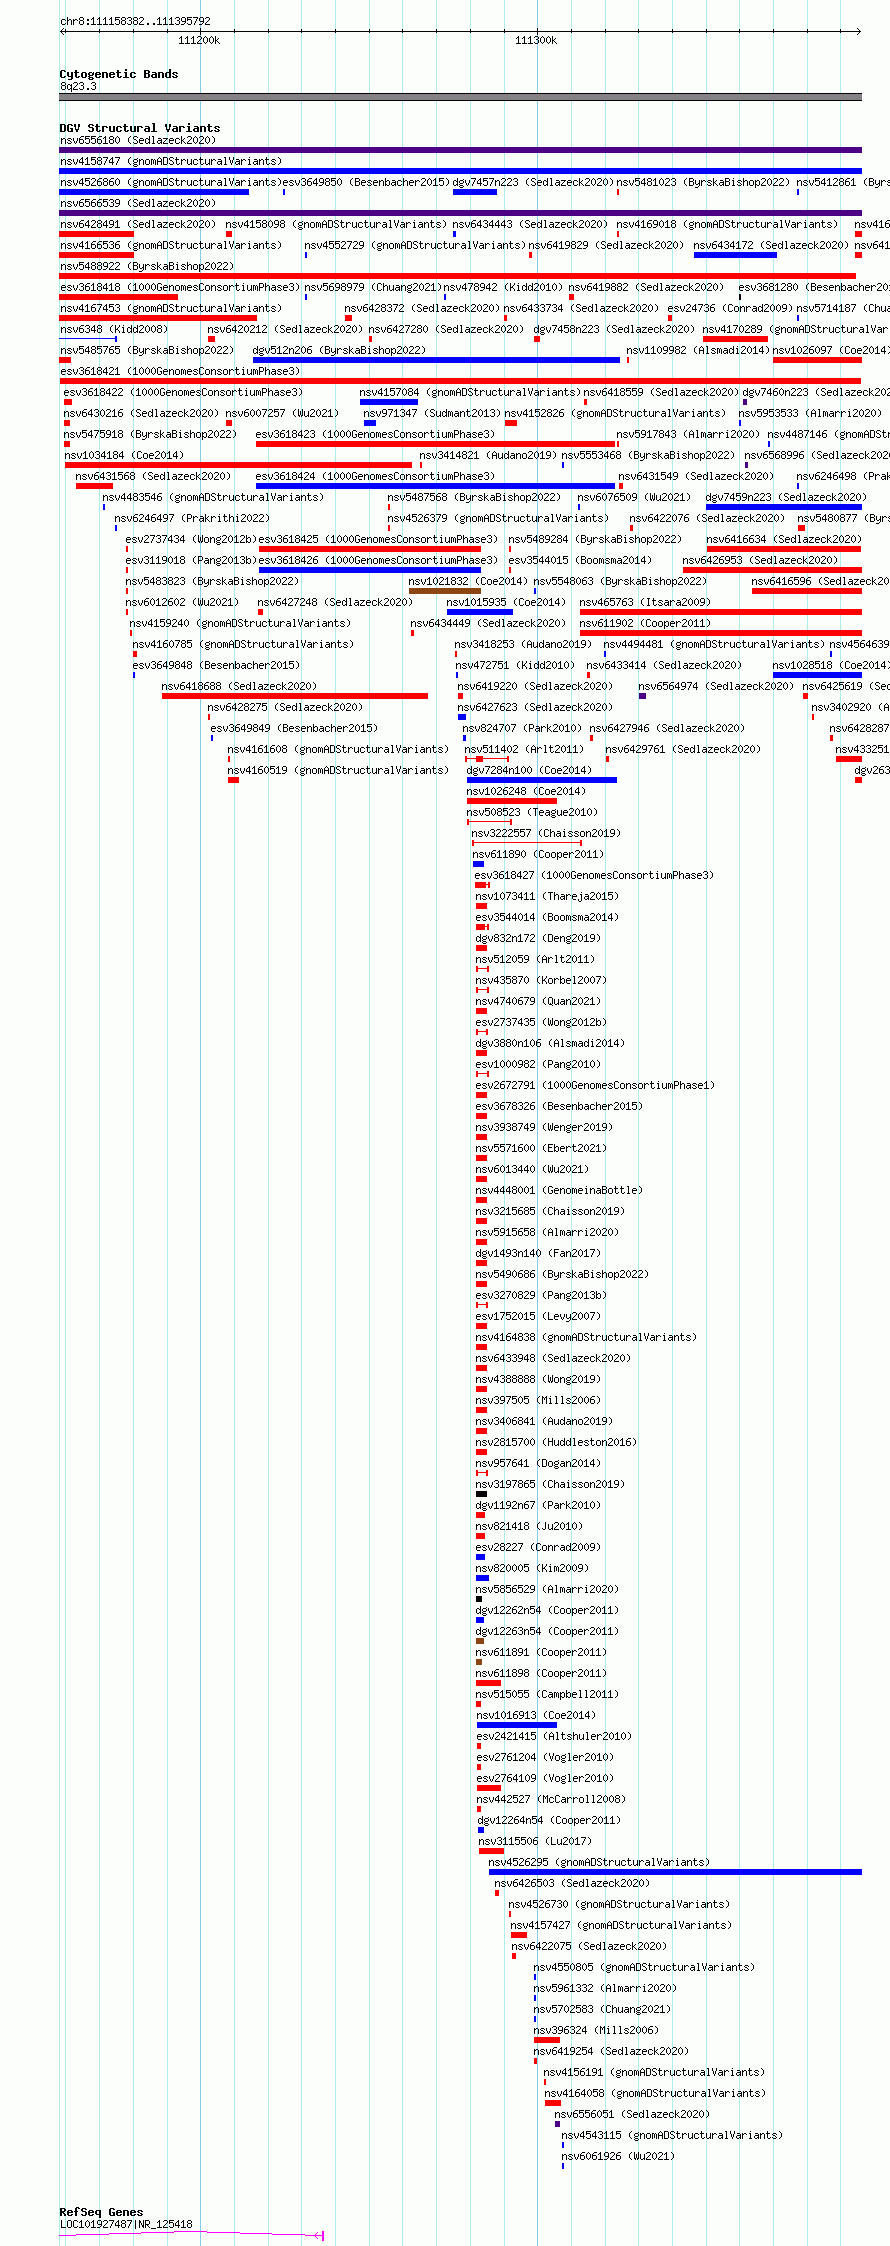The width and height of the screenshot is (890, 2246).
Task: Open variant nsv1034184 (Coe2014)
Action: [x=124, y=455]
